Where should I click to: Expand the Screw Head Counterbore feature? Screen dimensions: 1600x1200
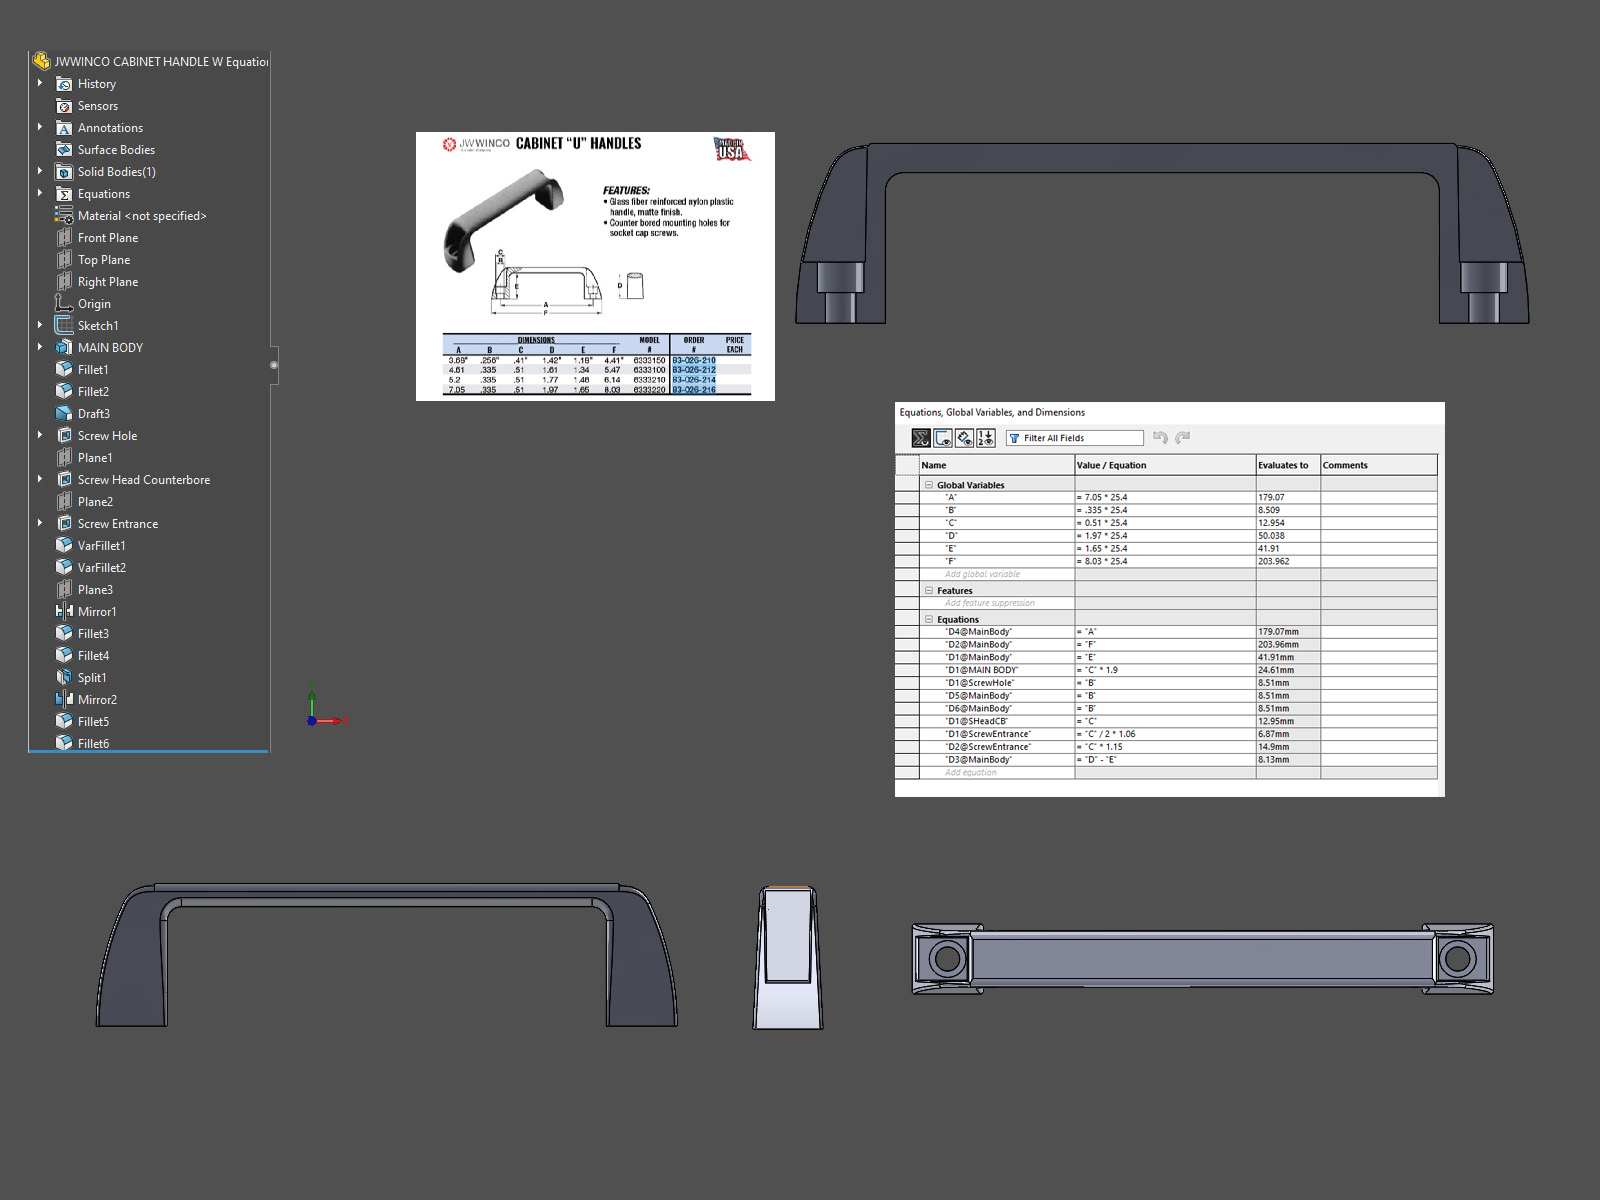coord(40,479)
